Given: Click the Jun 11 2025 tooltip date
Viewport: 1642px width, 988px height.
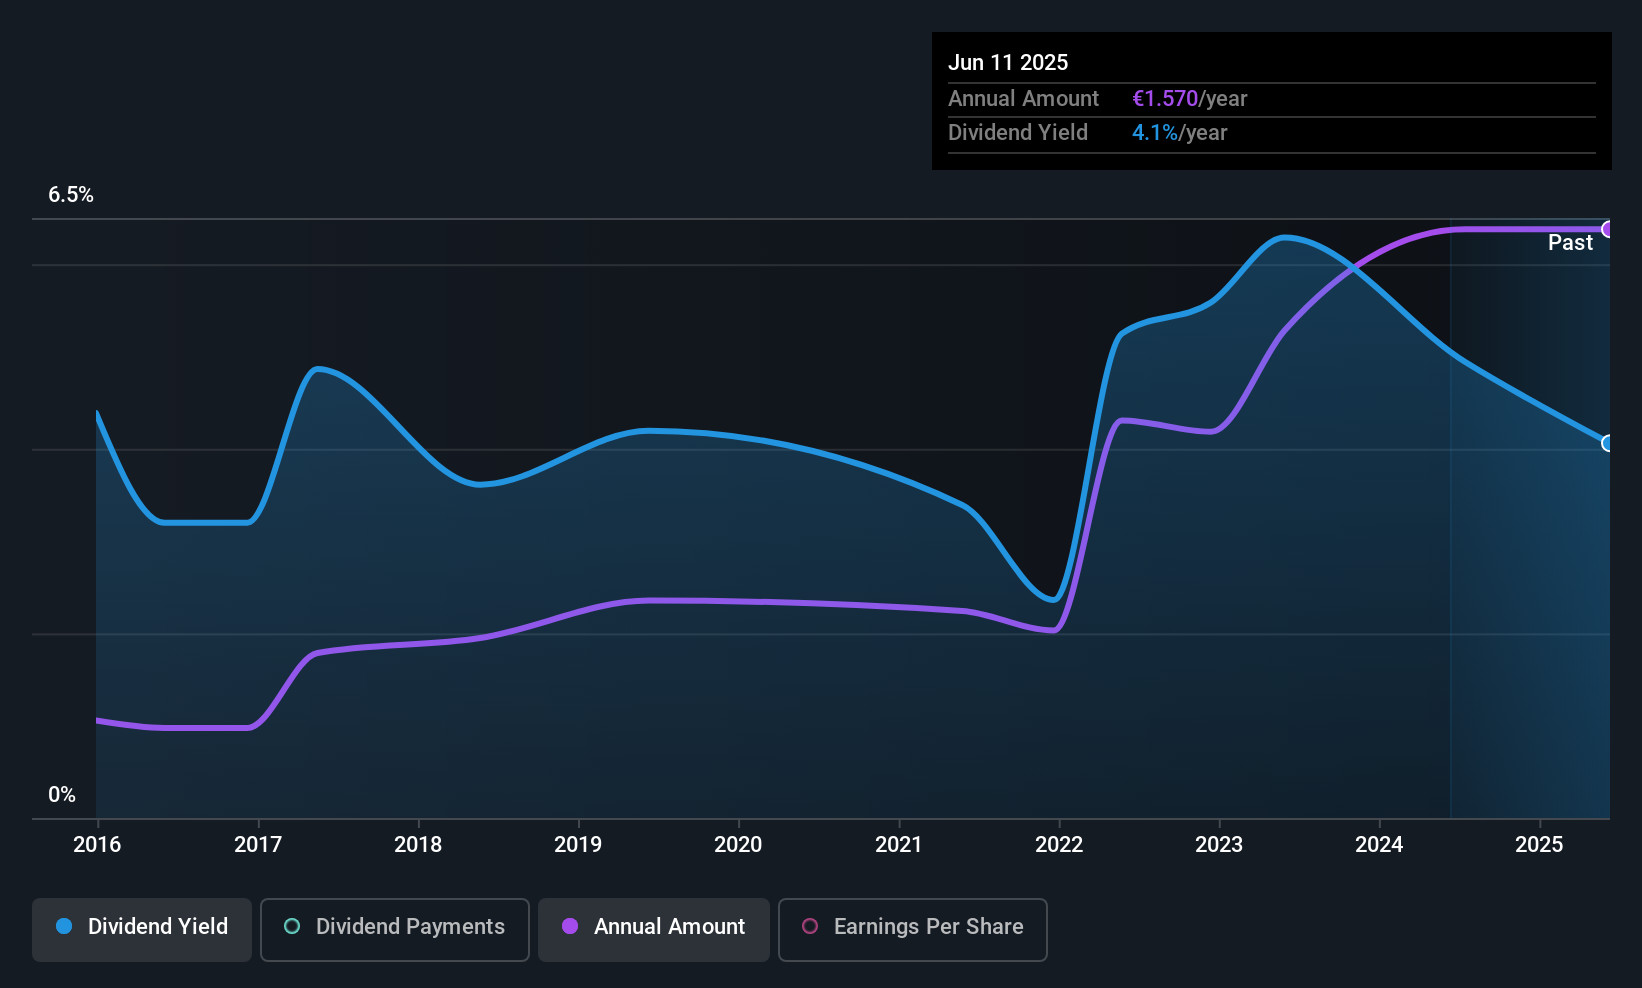Looking at the screenshot, I should pos(1008,62).
